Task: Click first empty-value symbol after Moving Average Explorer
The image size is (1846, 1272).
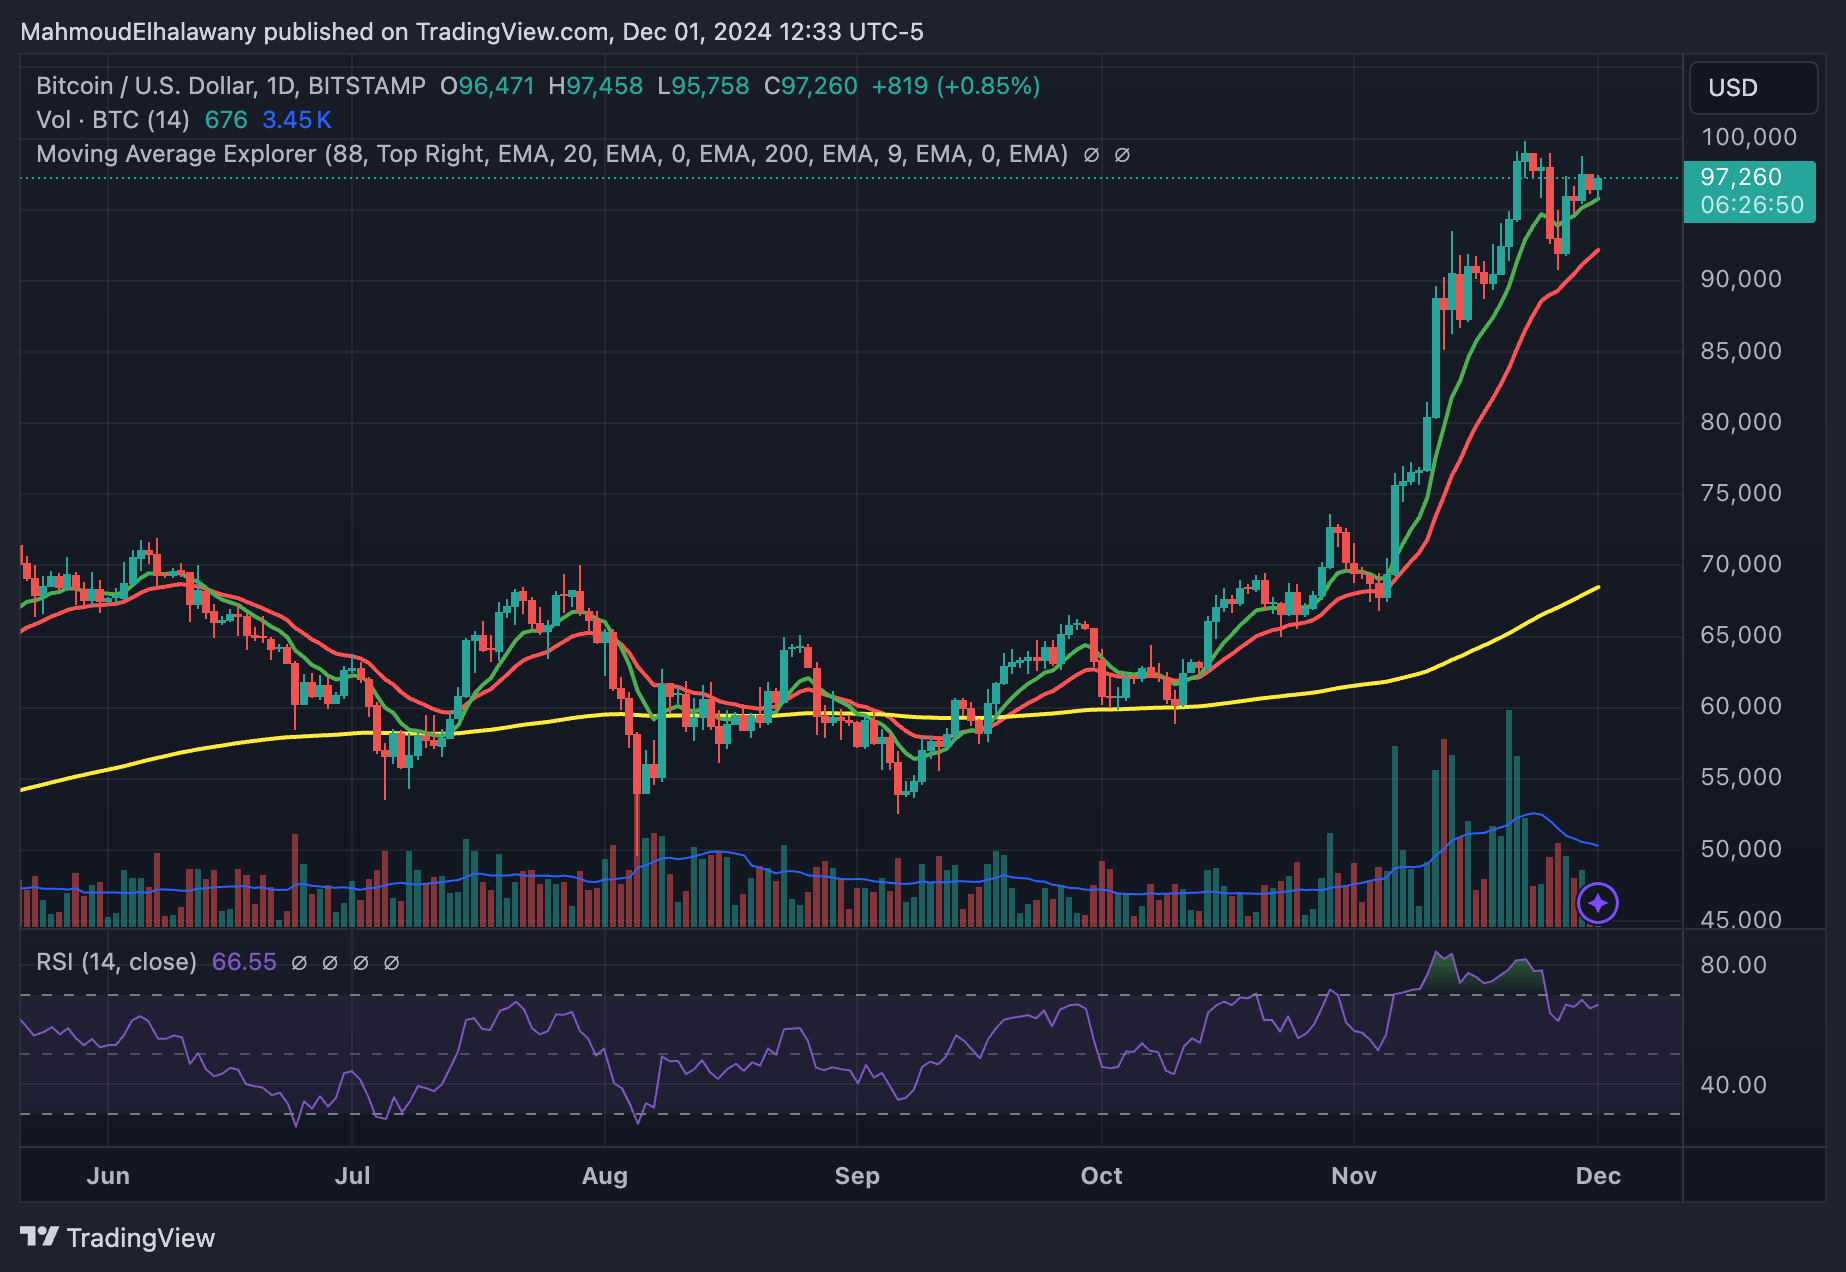Action: pyautogui.click(x=1091, y=155)
